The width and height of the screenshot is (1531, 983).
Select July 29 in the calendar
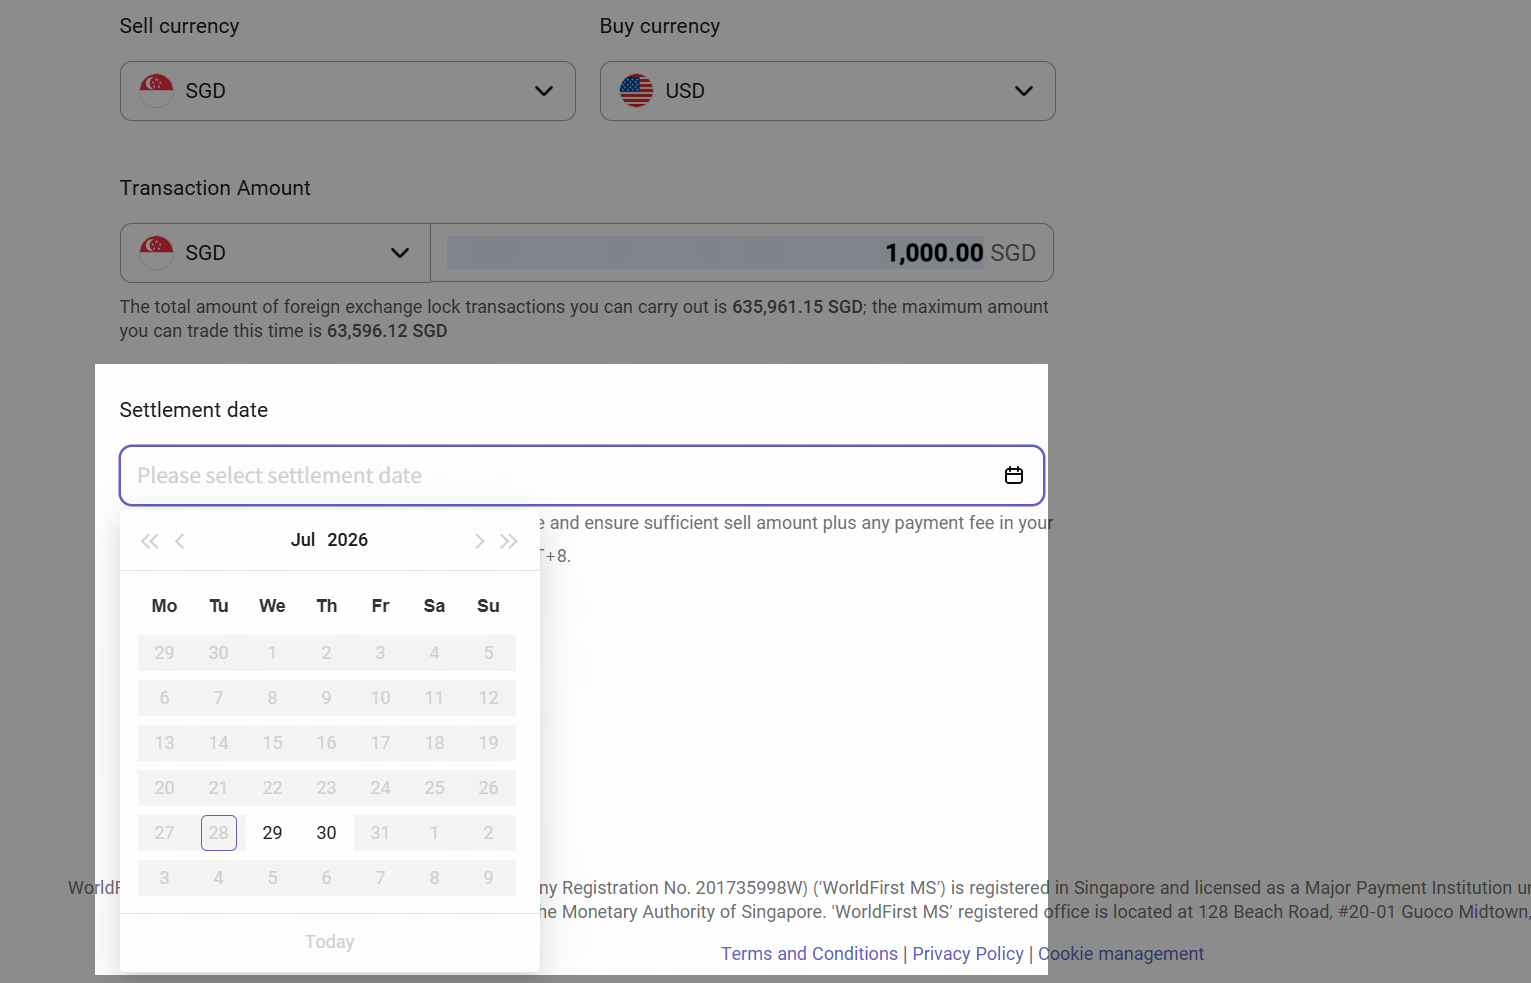coord(272,833)
